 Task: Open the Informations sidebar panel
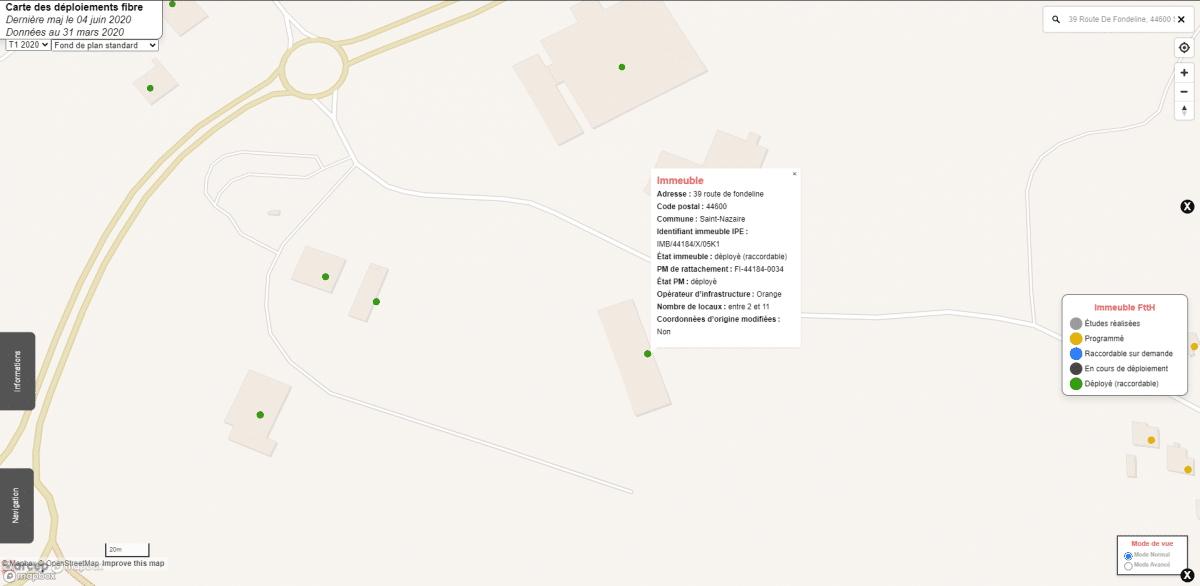17,371
